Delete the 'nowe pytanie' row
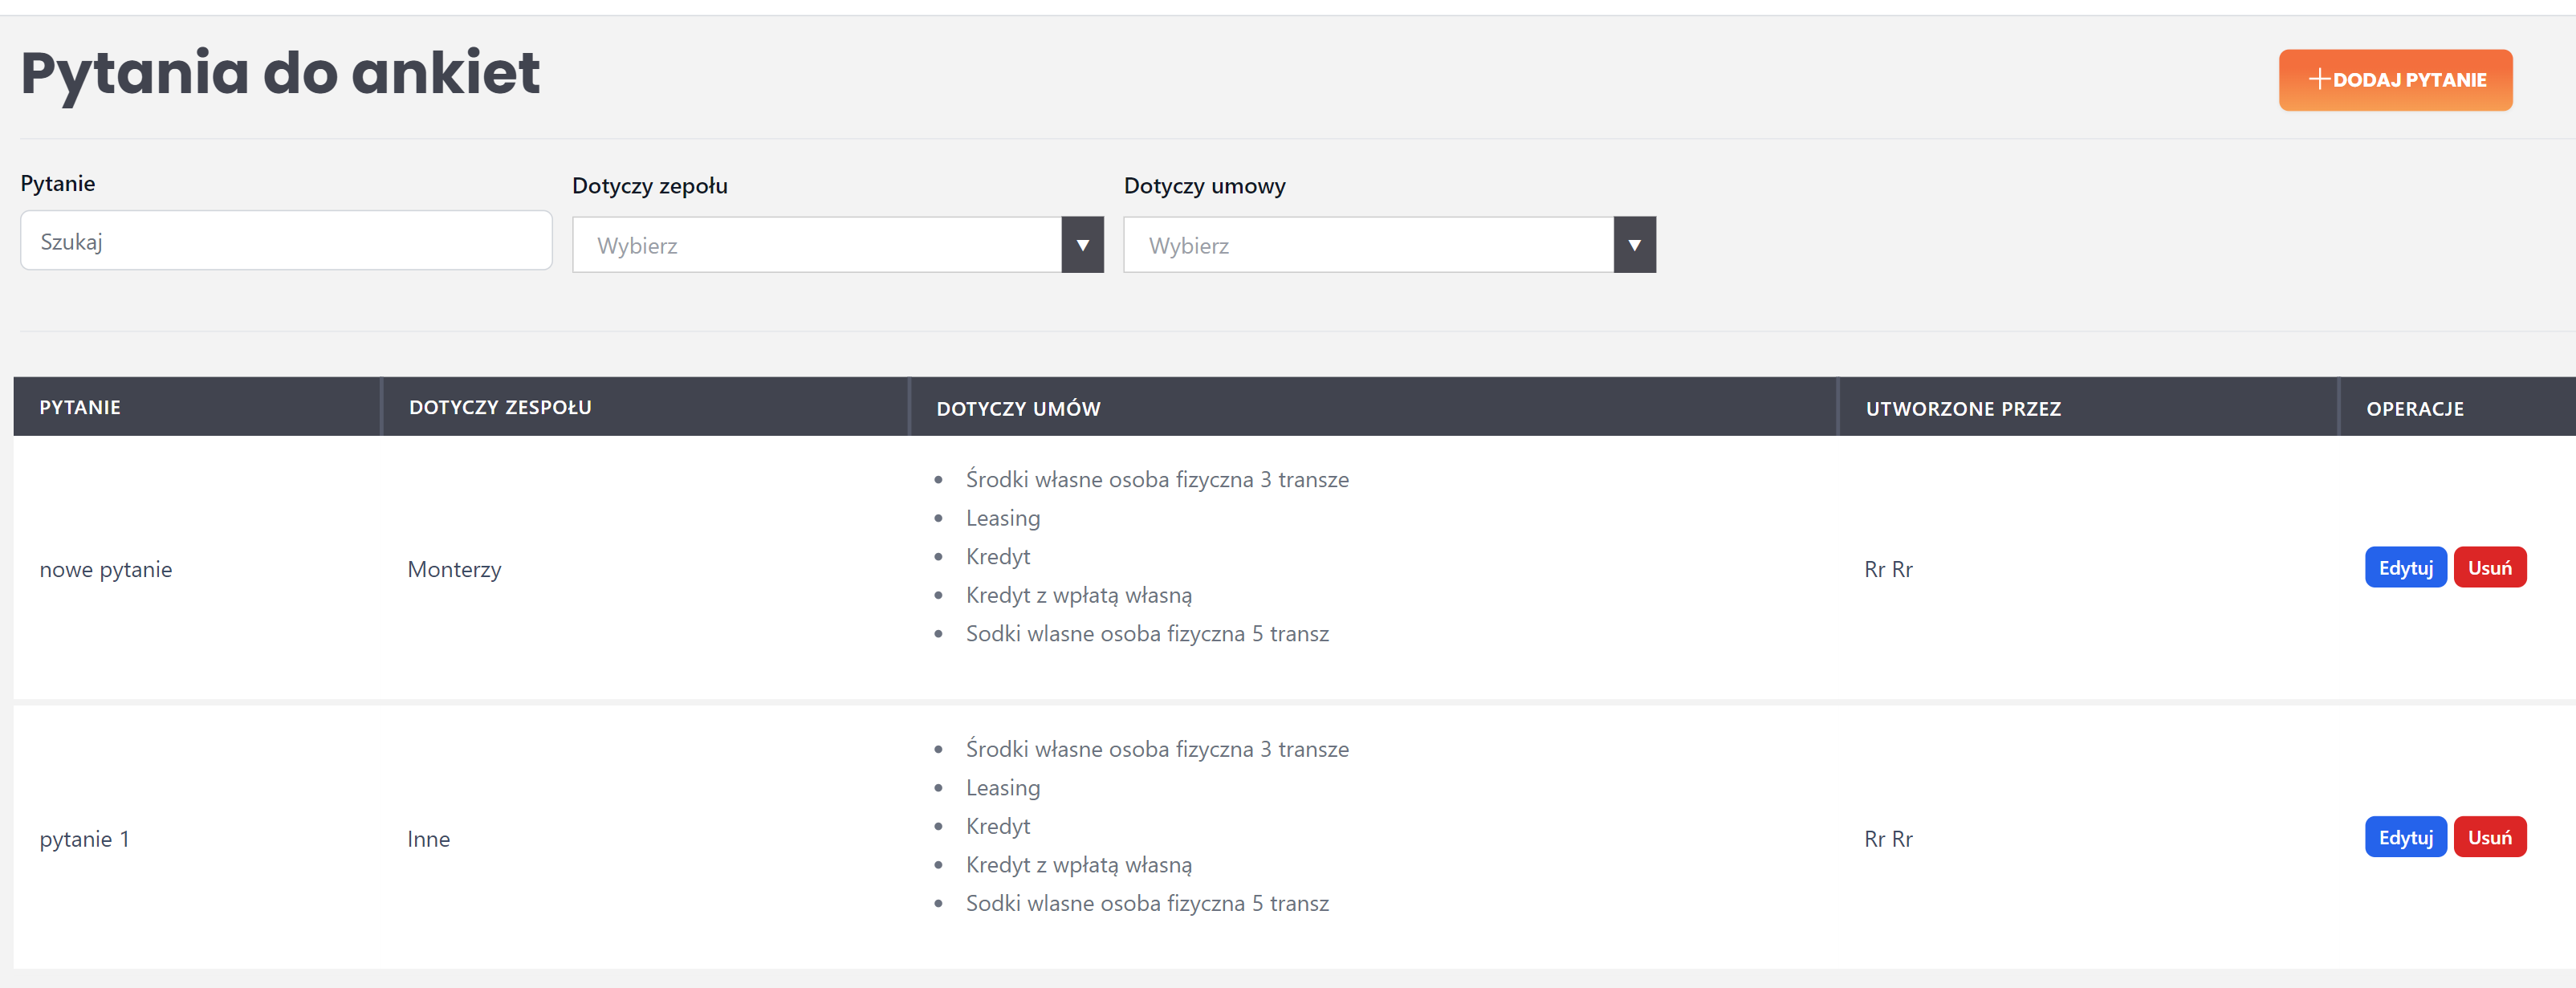This screenshot has width=2576, height=988. 2489,568
